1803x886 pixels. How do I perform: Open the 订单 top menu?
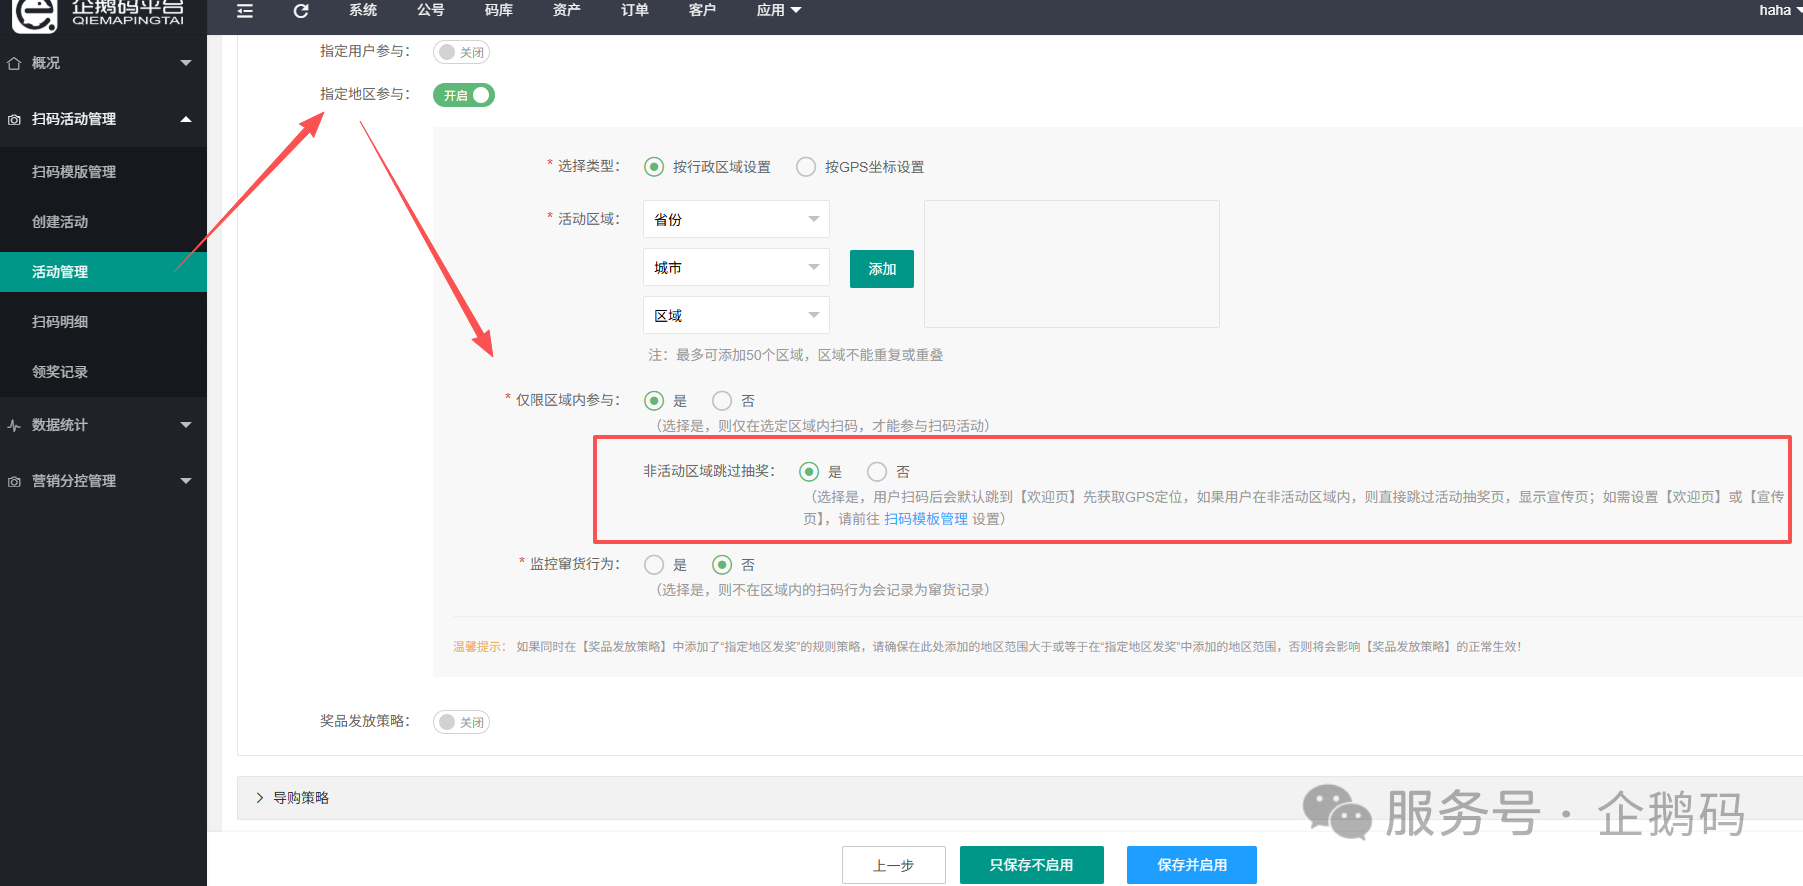click(635, 10)
